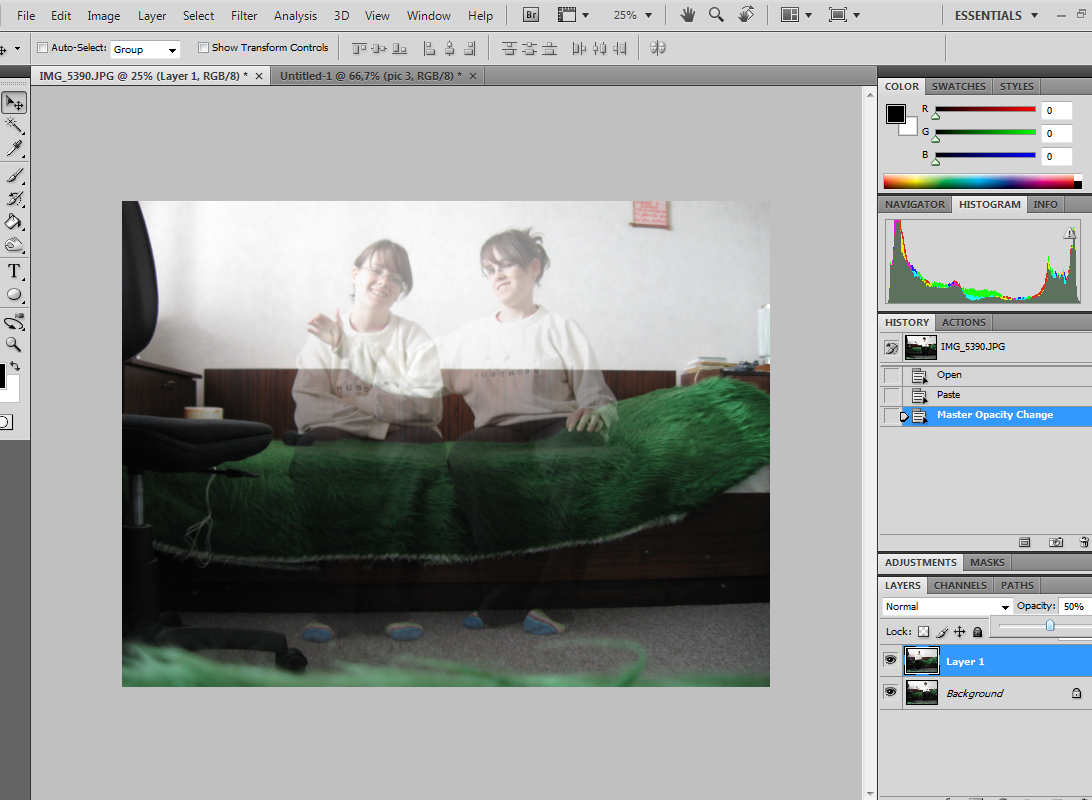Select the Open history state
1092x800 pixels.
point(949,375)
